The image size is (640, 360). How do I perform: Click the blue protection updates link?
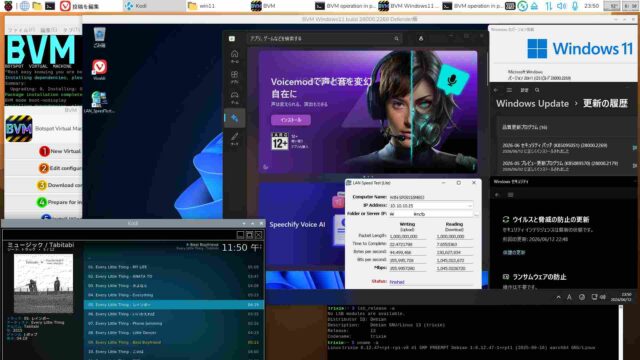tap(513, 253)
